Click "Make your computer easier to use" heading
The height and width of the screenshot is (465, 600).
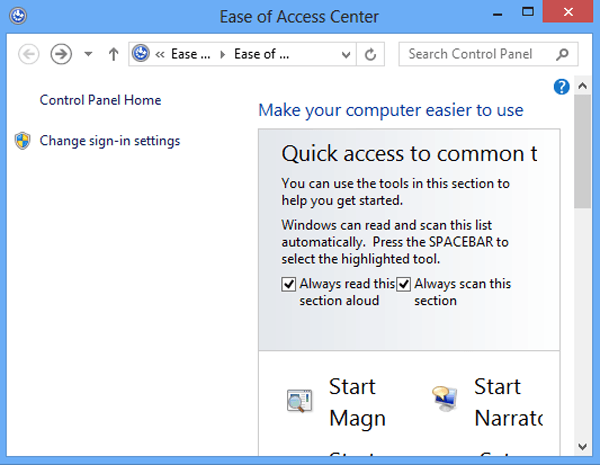click(x=391, y=110)
